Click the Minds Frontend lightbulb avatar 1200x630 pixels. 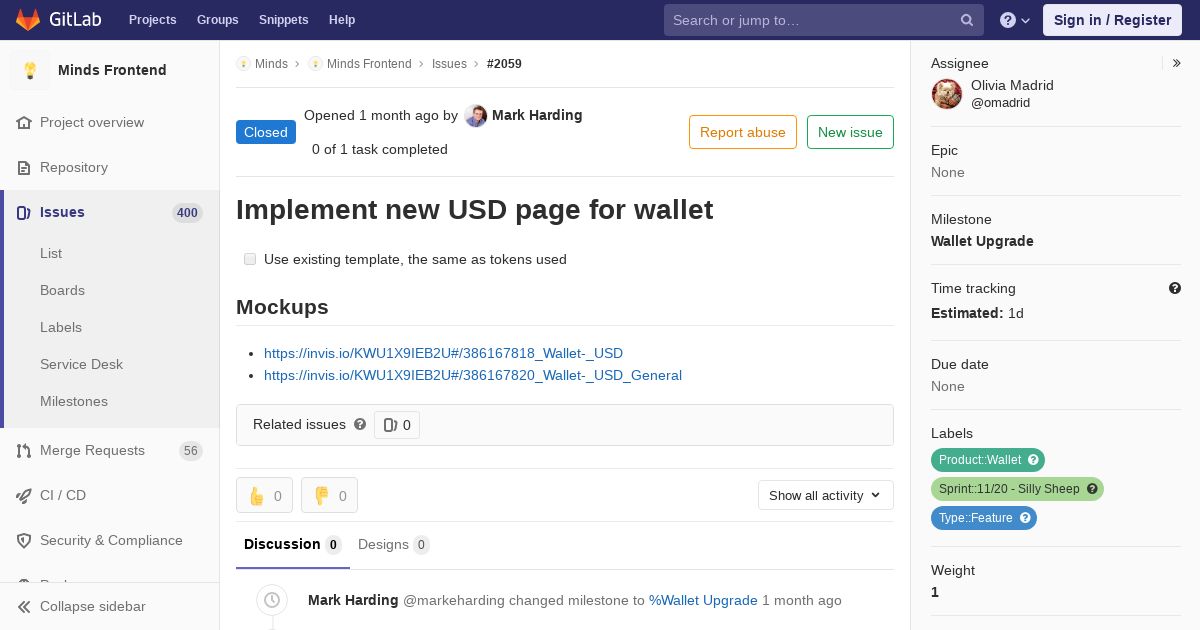click(30, 70)
